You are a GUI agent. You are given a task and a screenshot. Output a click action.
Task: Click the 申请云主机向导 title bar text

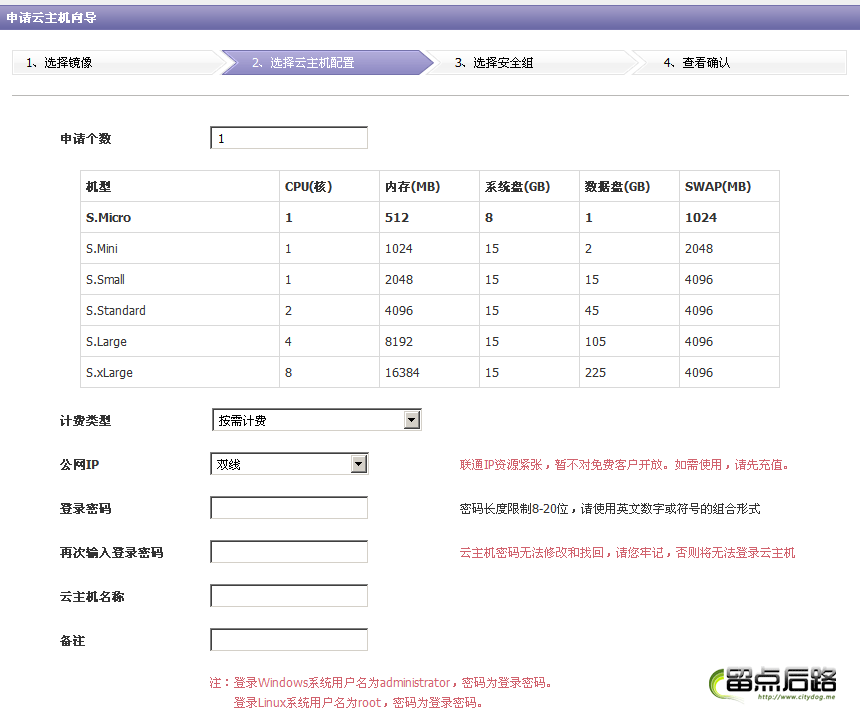click(52, 18)
